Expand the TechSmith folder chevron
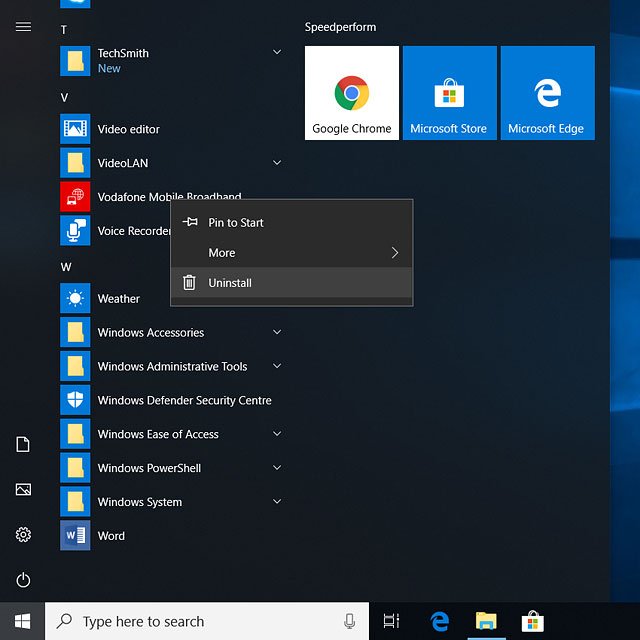The image size is (640, 640). 277,52
